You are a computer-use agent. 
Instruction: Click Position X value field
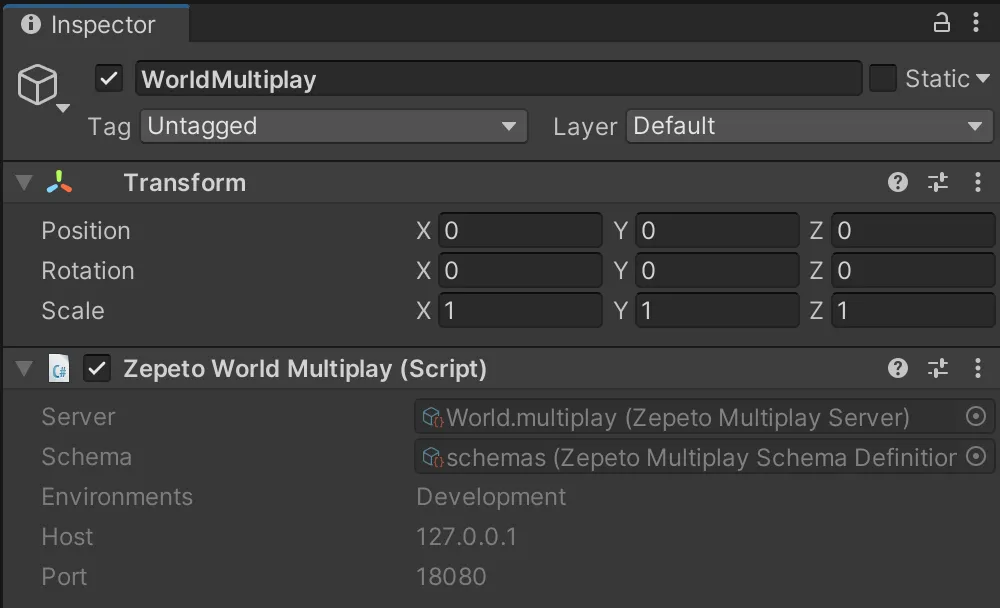pos(520,230)
